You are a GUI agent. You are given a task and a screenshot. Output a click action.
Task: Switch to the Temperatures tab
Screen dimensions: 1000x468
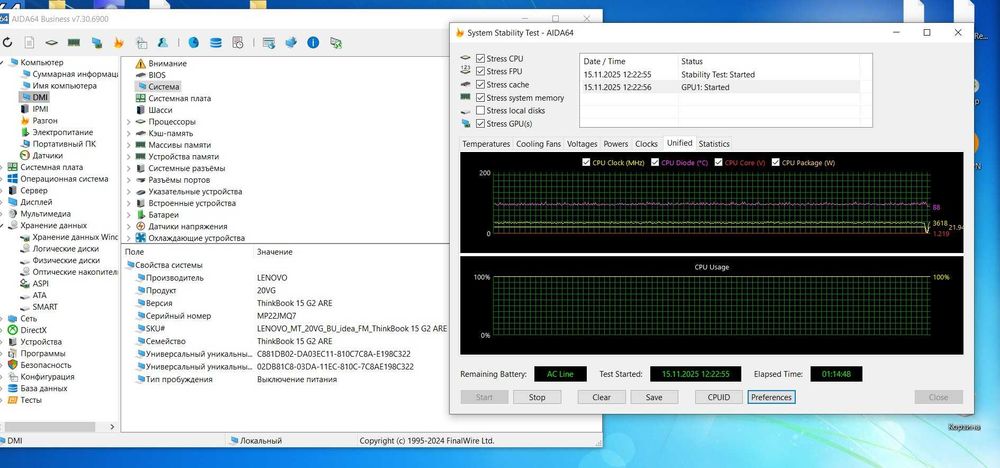tap(486, 144)
